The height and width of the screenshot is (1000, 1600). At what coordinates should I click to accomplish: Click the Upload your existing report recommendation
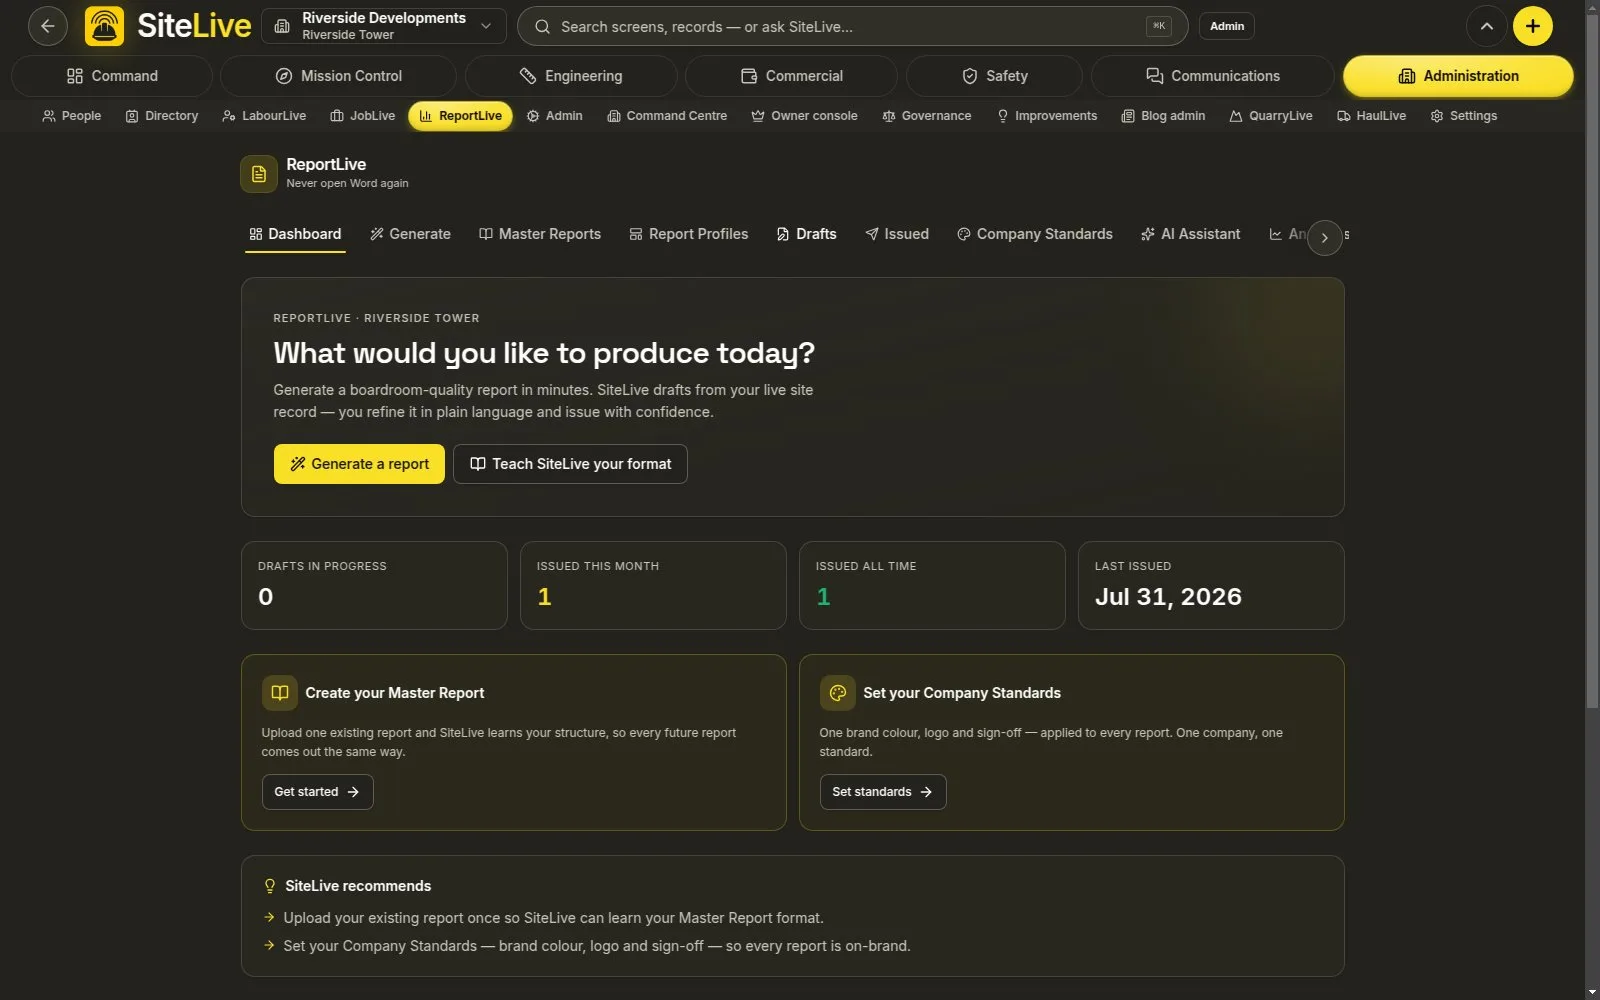pyautogui.click(x=553, y=918)
